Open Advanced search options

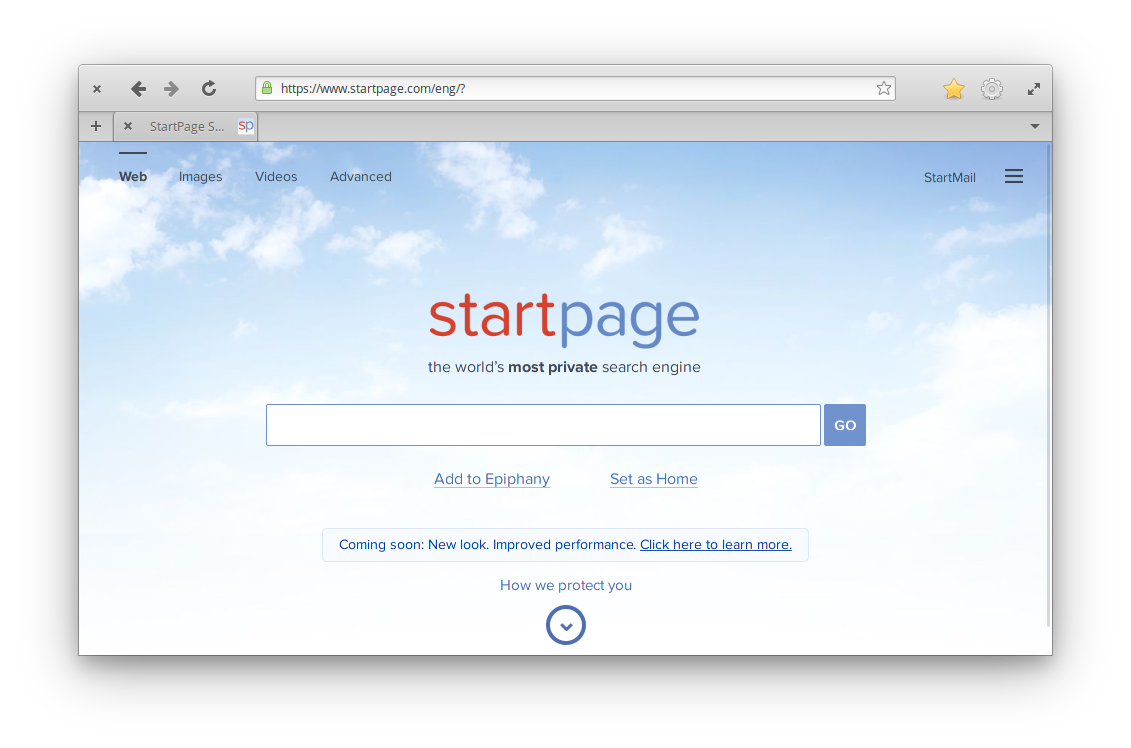click(x=361, y=177)
